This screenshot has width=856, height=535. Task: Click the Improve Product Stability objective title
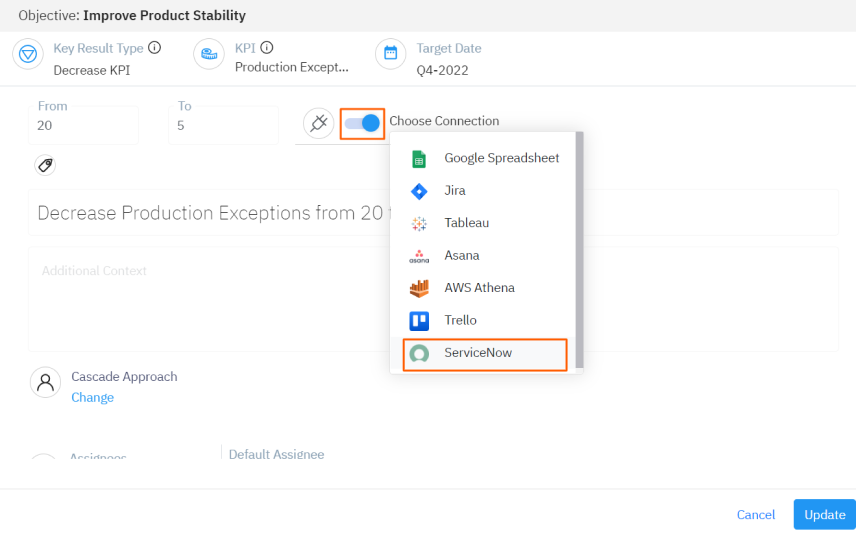click(164, 15)
